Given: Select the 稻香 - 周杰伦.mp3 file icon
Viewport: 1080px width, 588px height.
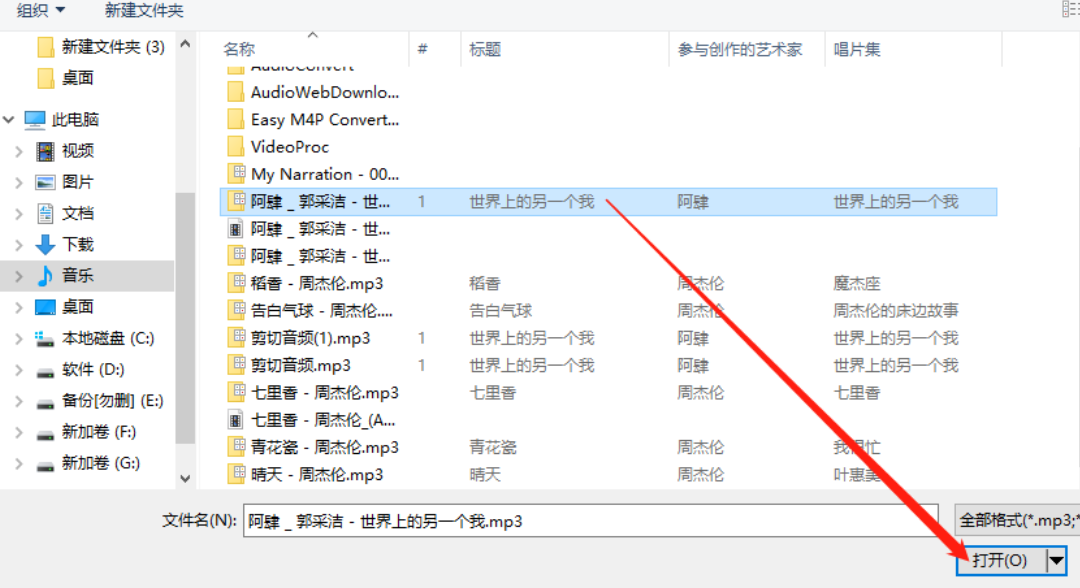Looking at the screenshot, I should click(236, 283).
